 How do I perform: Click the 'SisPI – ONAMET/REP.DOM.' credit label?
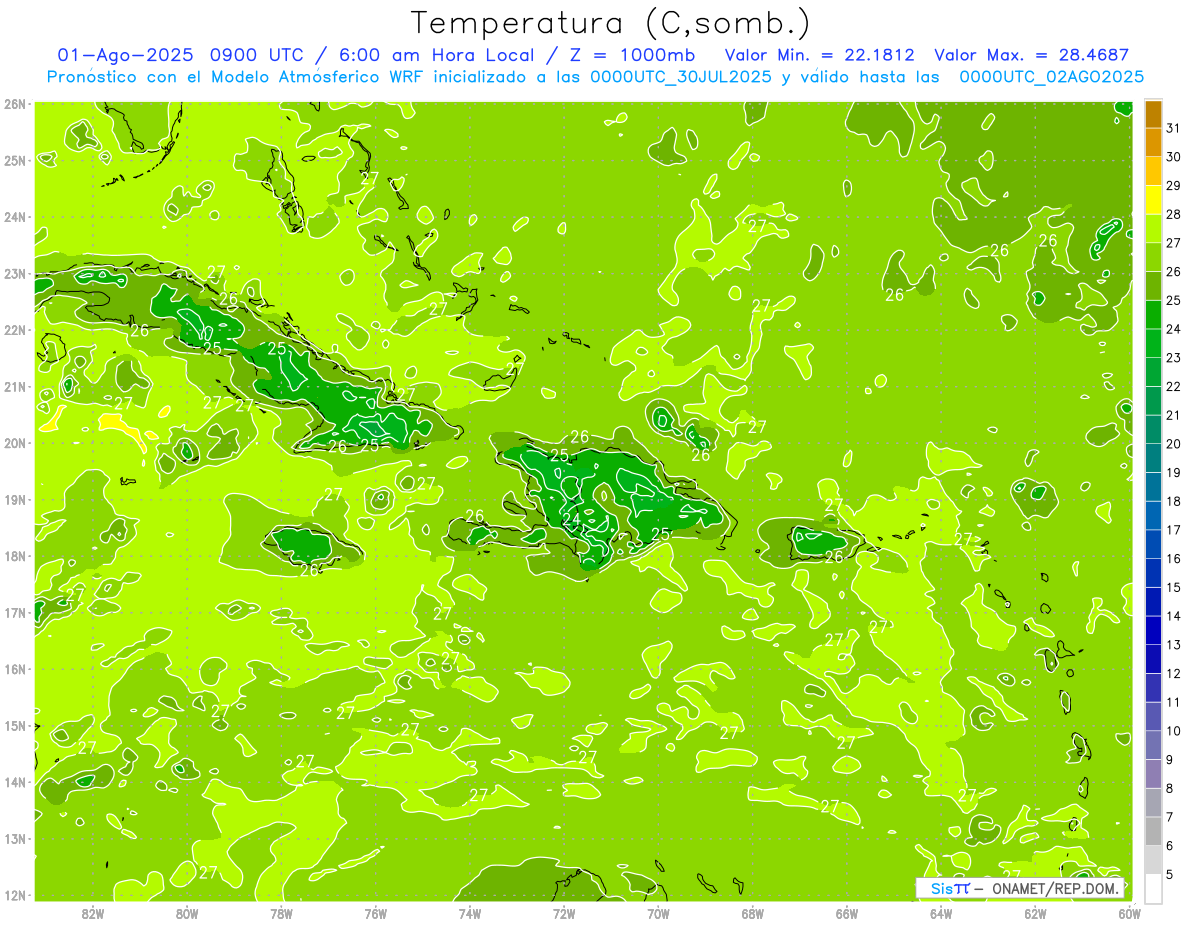click(1020, 888)
